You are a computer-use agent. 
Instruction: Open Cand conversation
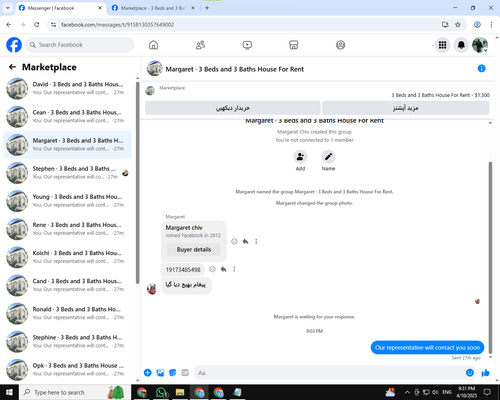tap(67, 285)
